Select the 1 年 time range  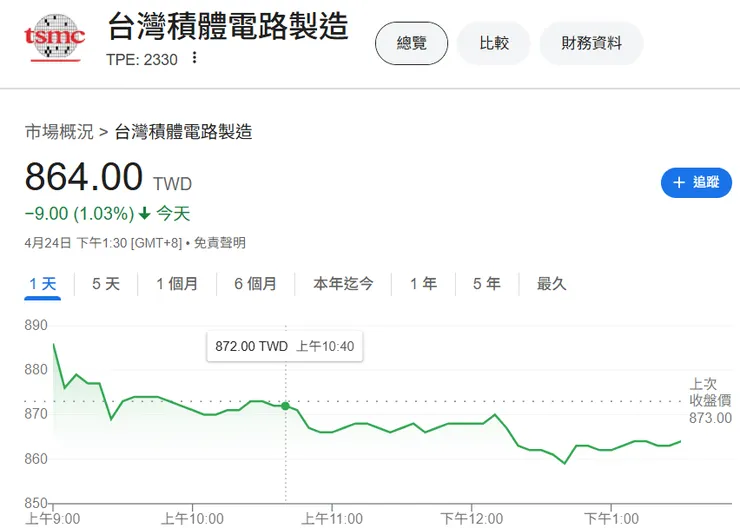pyautogui.click(x=423, y=284)
